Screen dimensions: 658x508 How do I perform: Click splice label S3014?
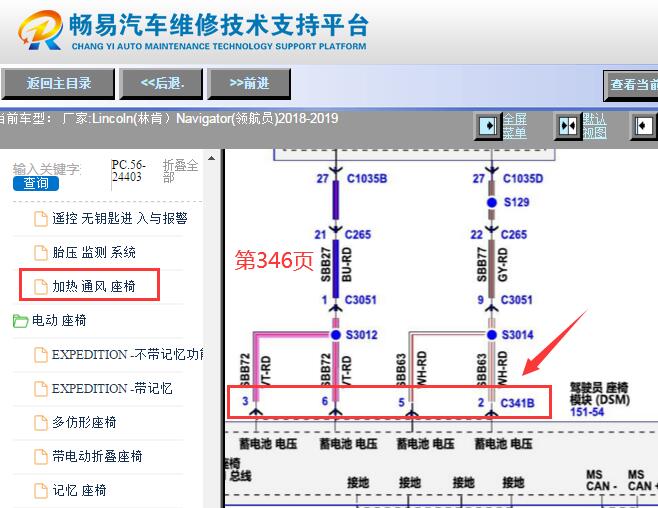517,335
